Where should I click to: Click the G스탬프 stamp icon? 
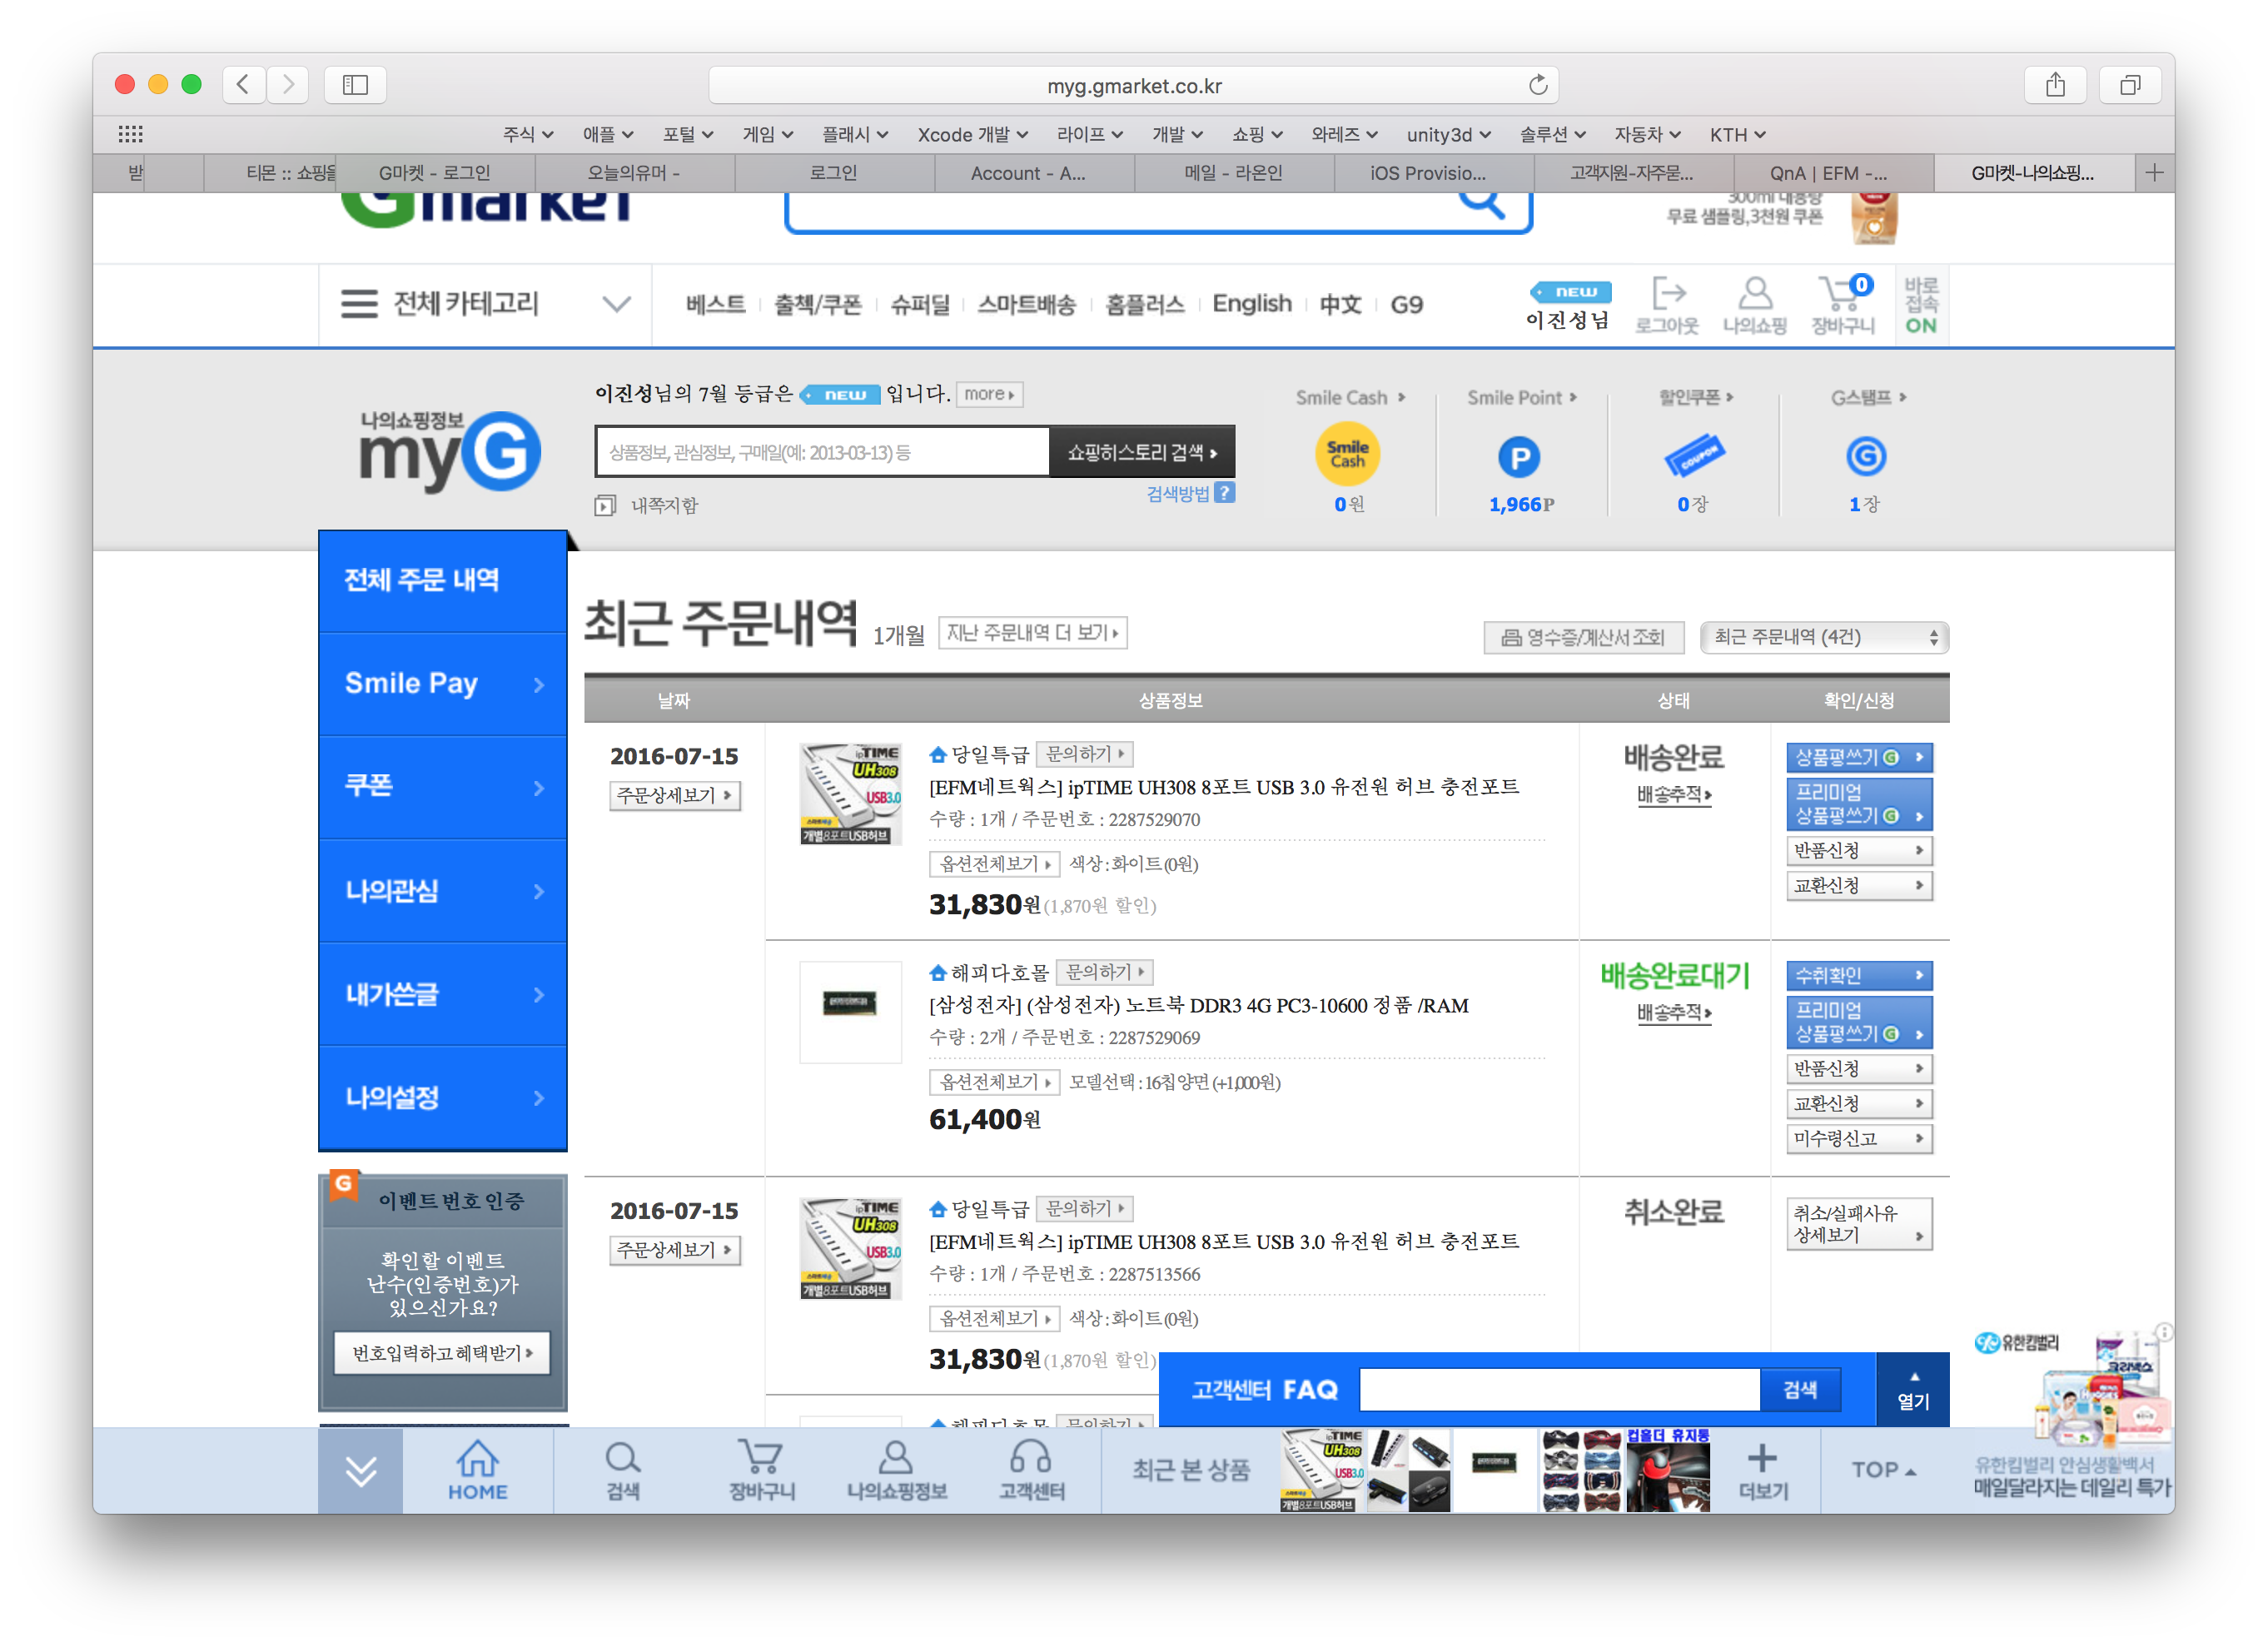click(1865, 456)
